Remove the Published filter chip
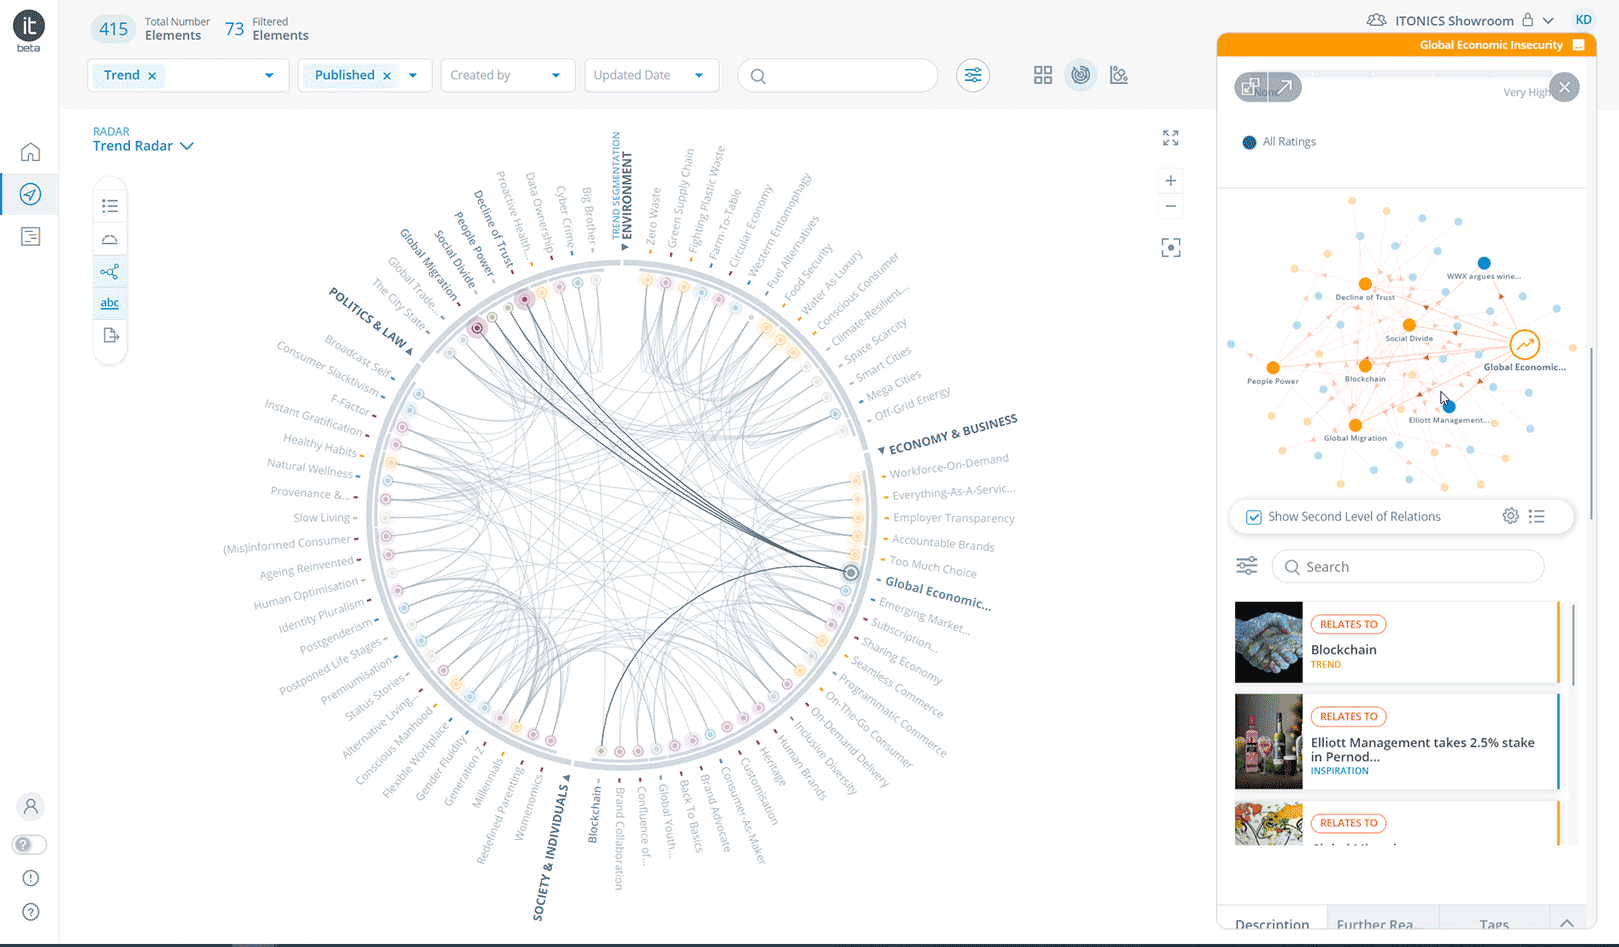The height and width of the screenshot is (947, 1619). pyautogui.click(x=386, y=74)
